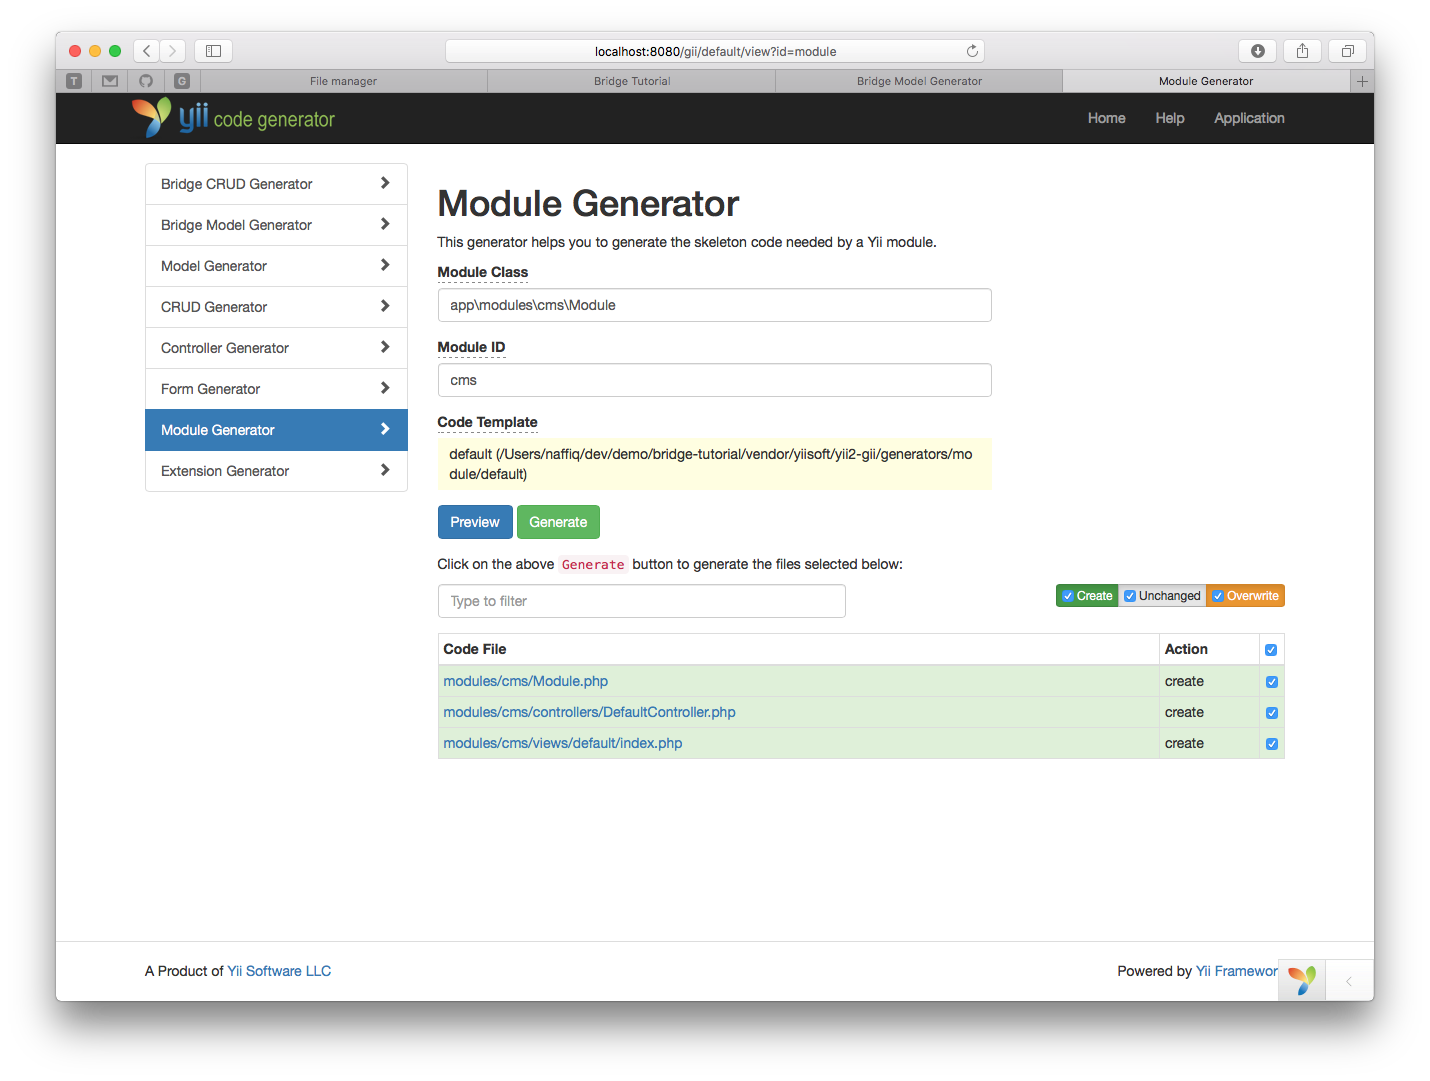The height and width of the screenshot is (1081, 1430).
Task: Focus the Module Class input field
Action: [x=715, y=305]
